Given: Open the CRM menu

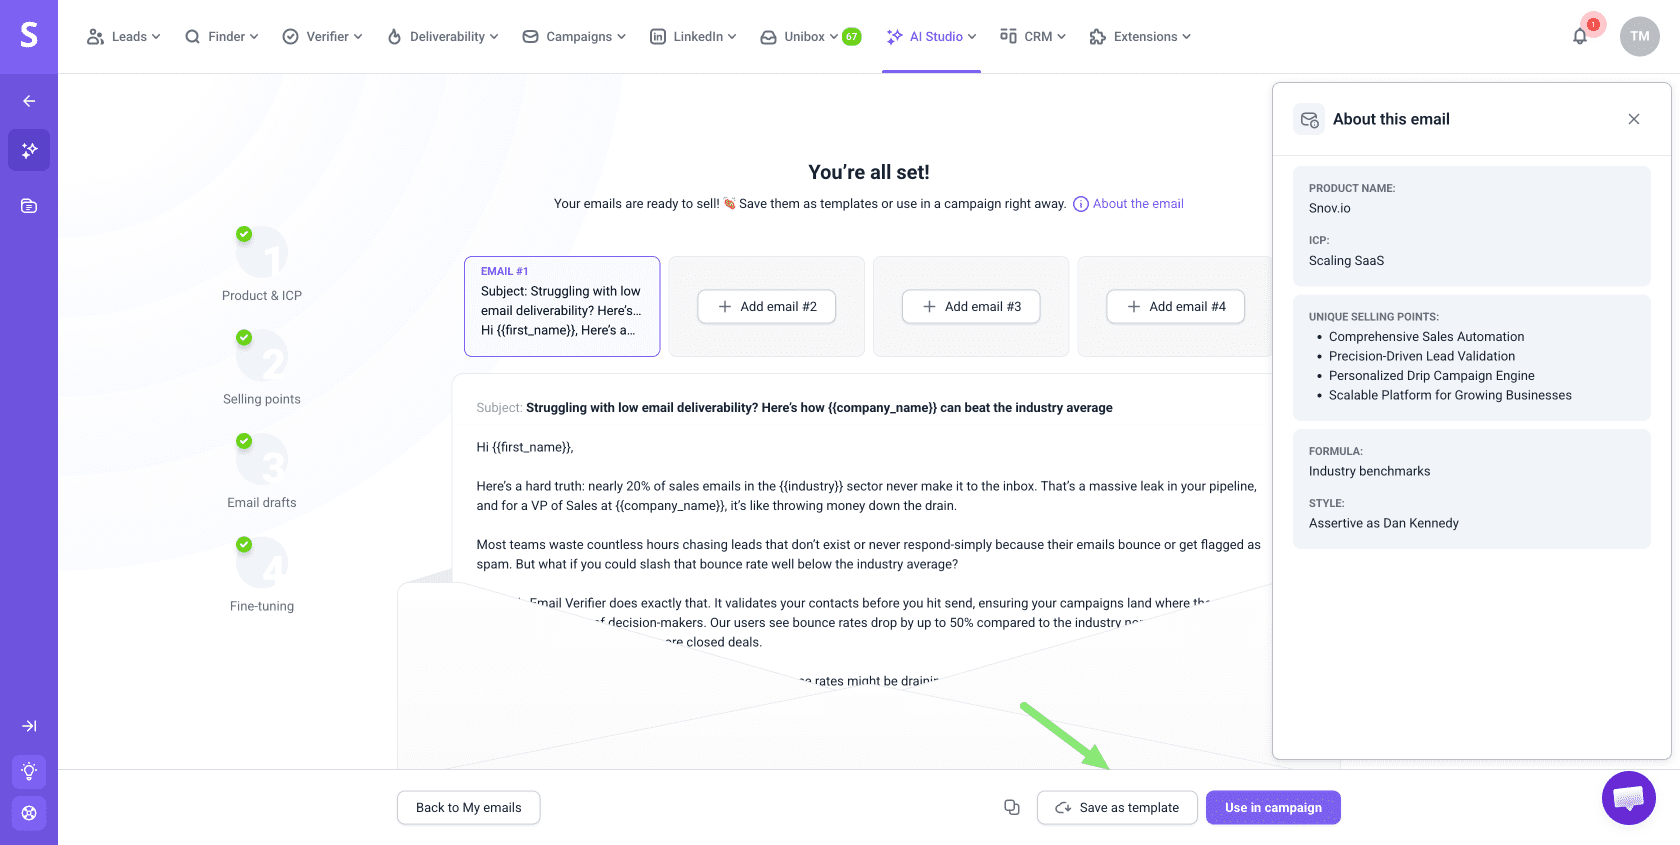Looking at the screenshot, I should point(1033,37).
